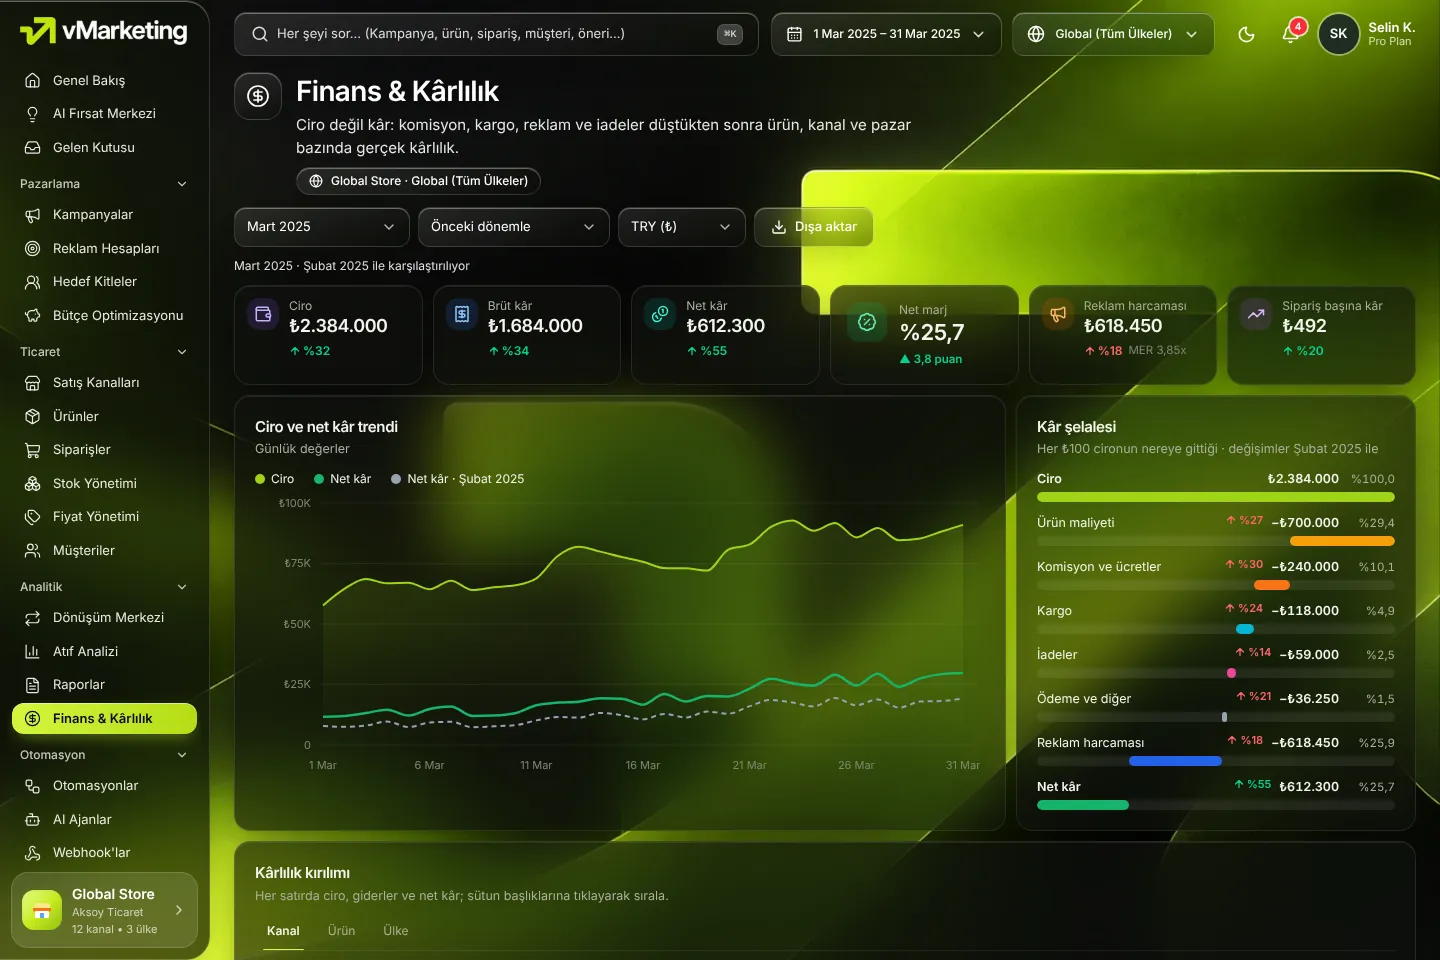
Task: Open Hedef Kitleler people icon
Action: [x=33, y=282]
